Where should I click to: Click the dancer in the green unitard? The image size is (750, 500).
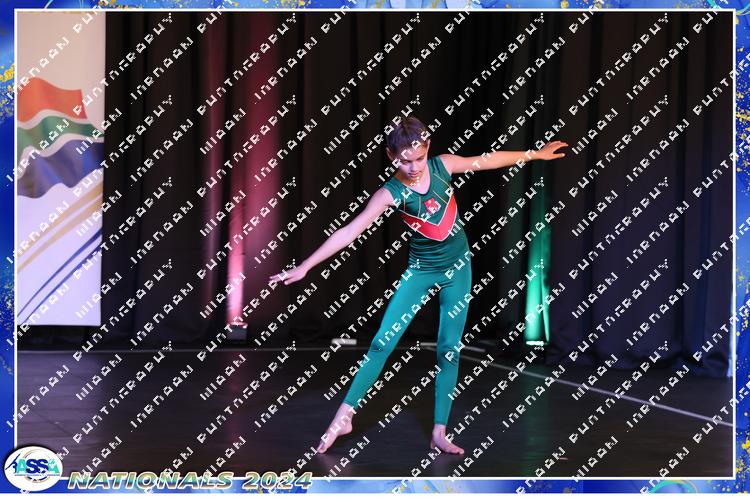point(419,285)
